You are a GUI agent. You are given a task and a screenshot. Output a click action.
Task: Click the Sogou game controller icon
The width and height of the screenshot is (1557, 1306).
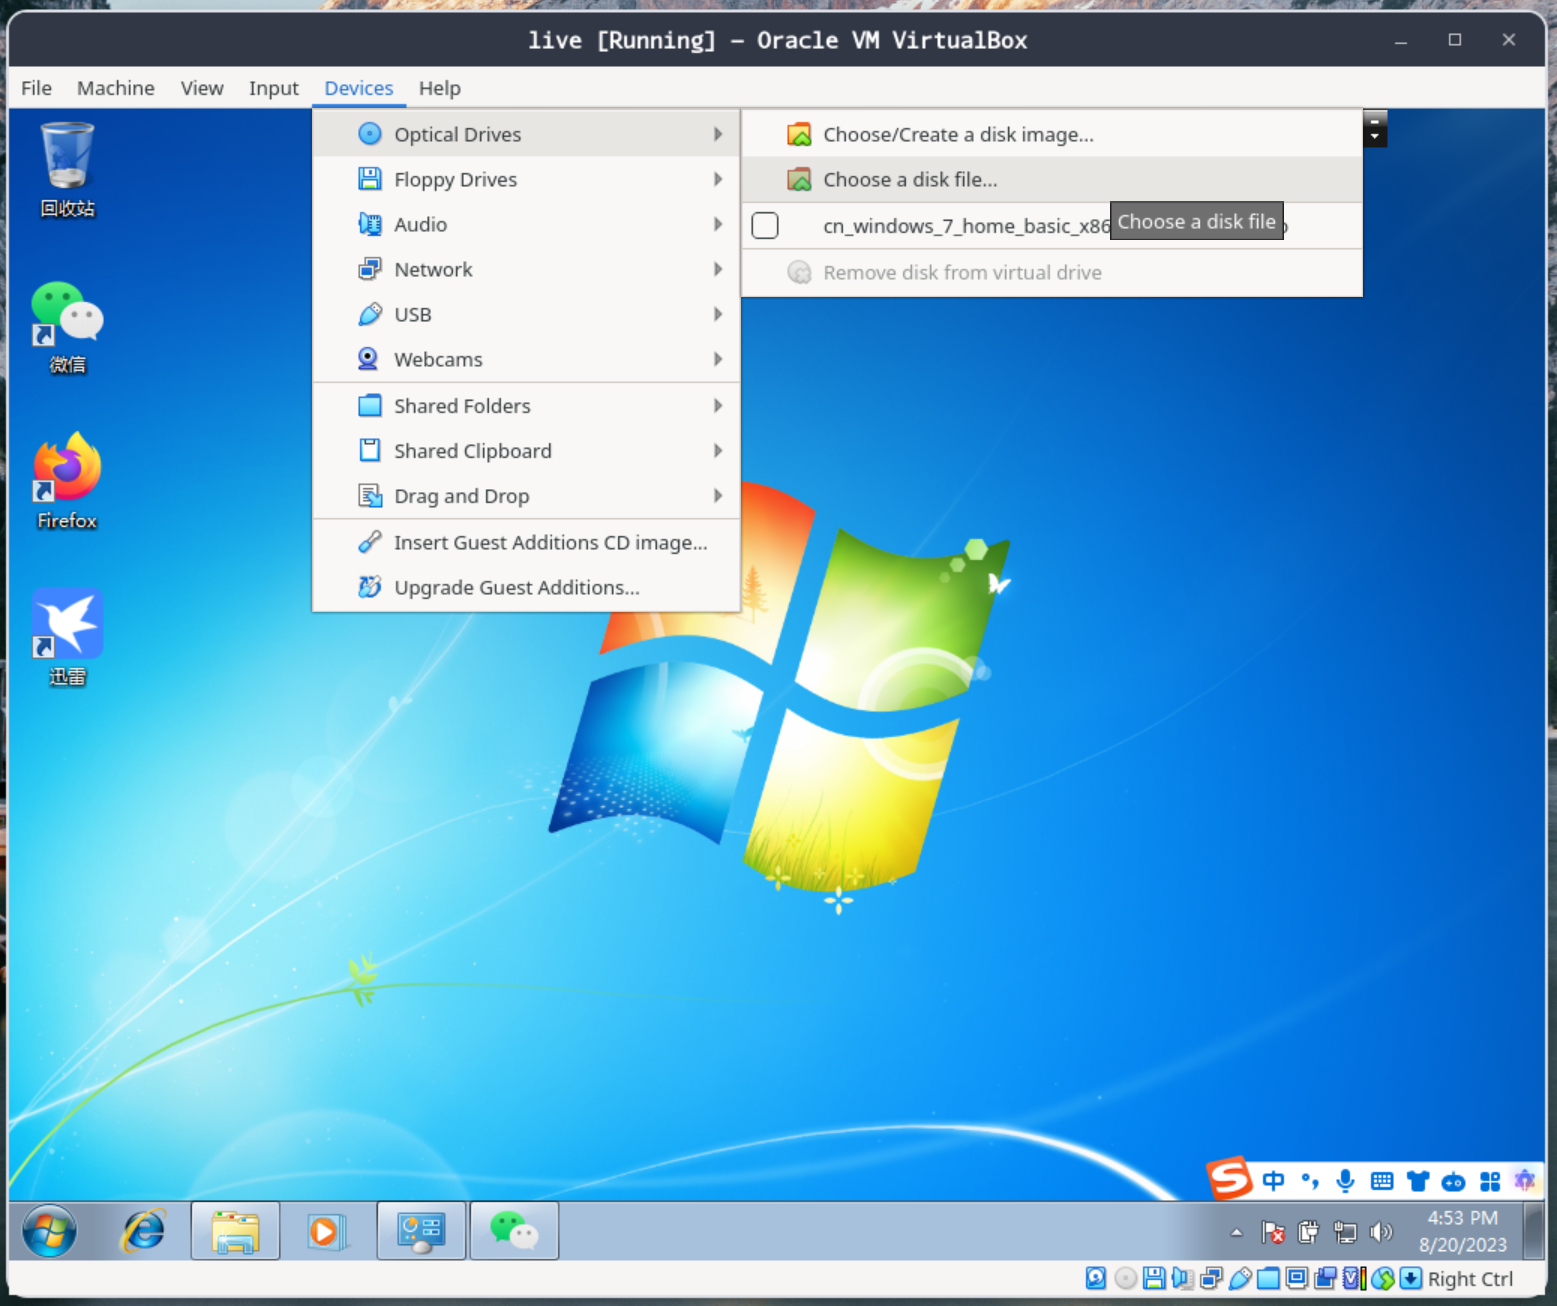coord(1454,1182)
